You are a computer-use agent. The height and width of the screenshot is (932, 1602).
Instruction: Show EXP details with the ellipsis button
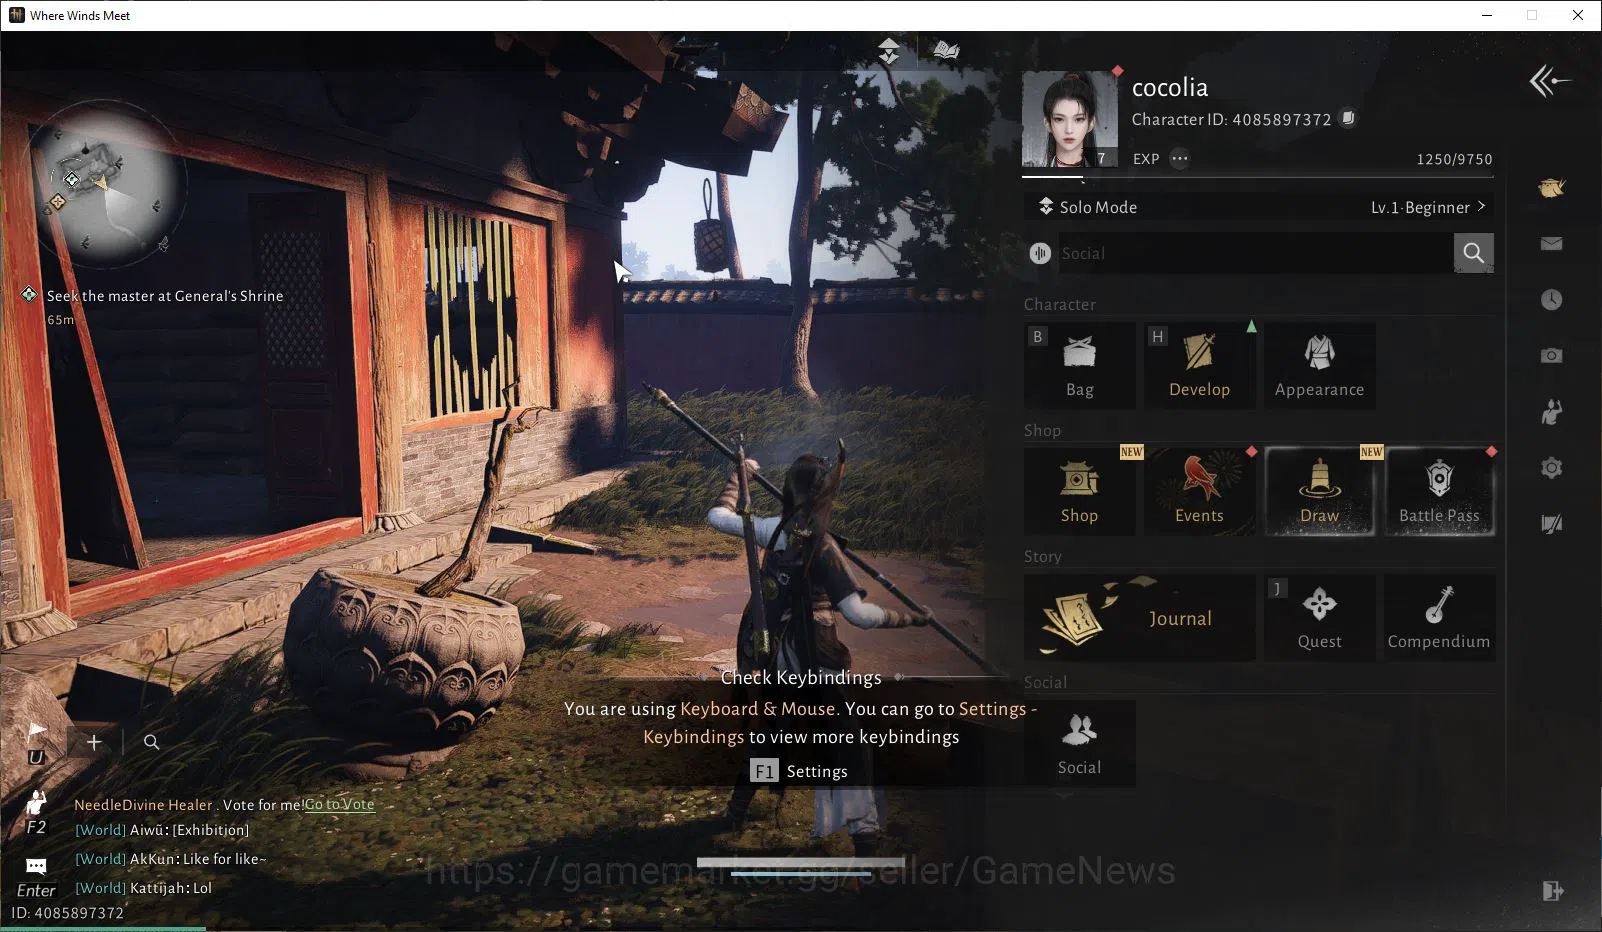click(x=1180, y=159)
